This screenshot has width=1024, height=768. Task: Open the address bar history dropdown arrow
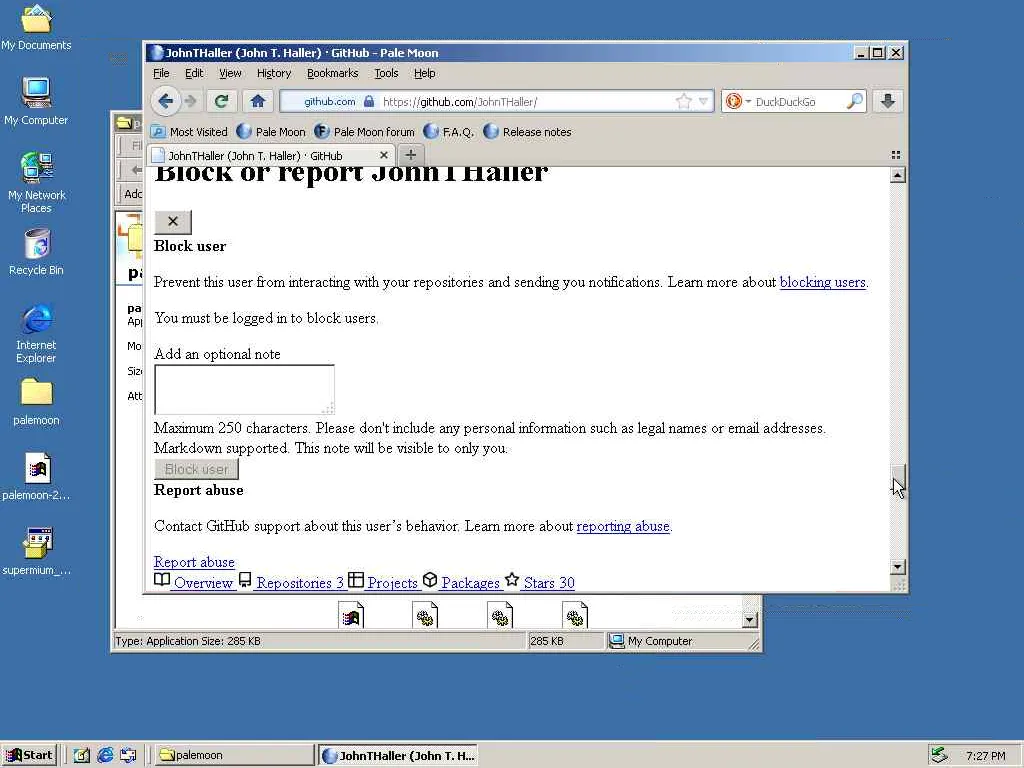pyautogui.click(x=703, y=101)
